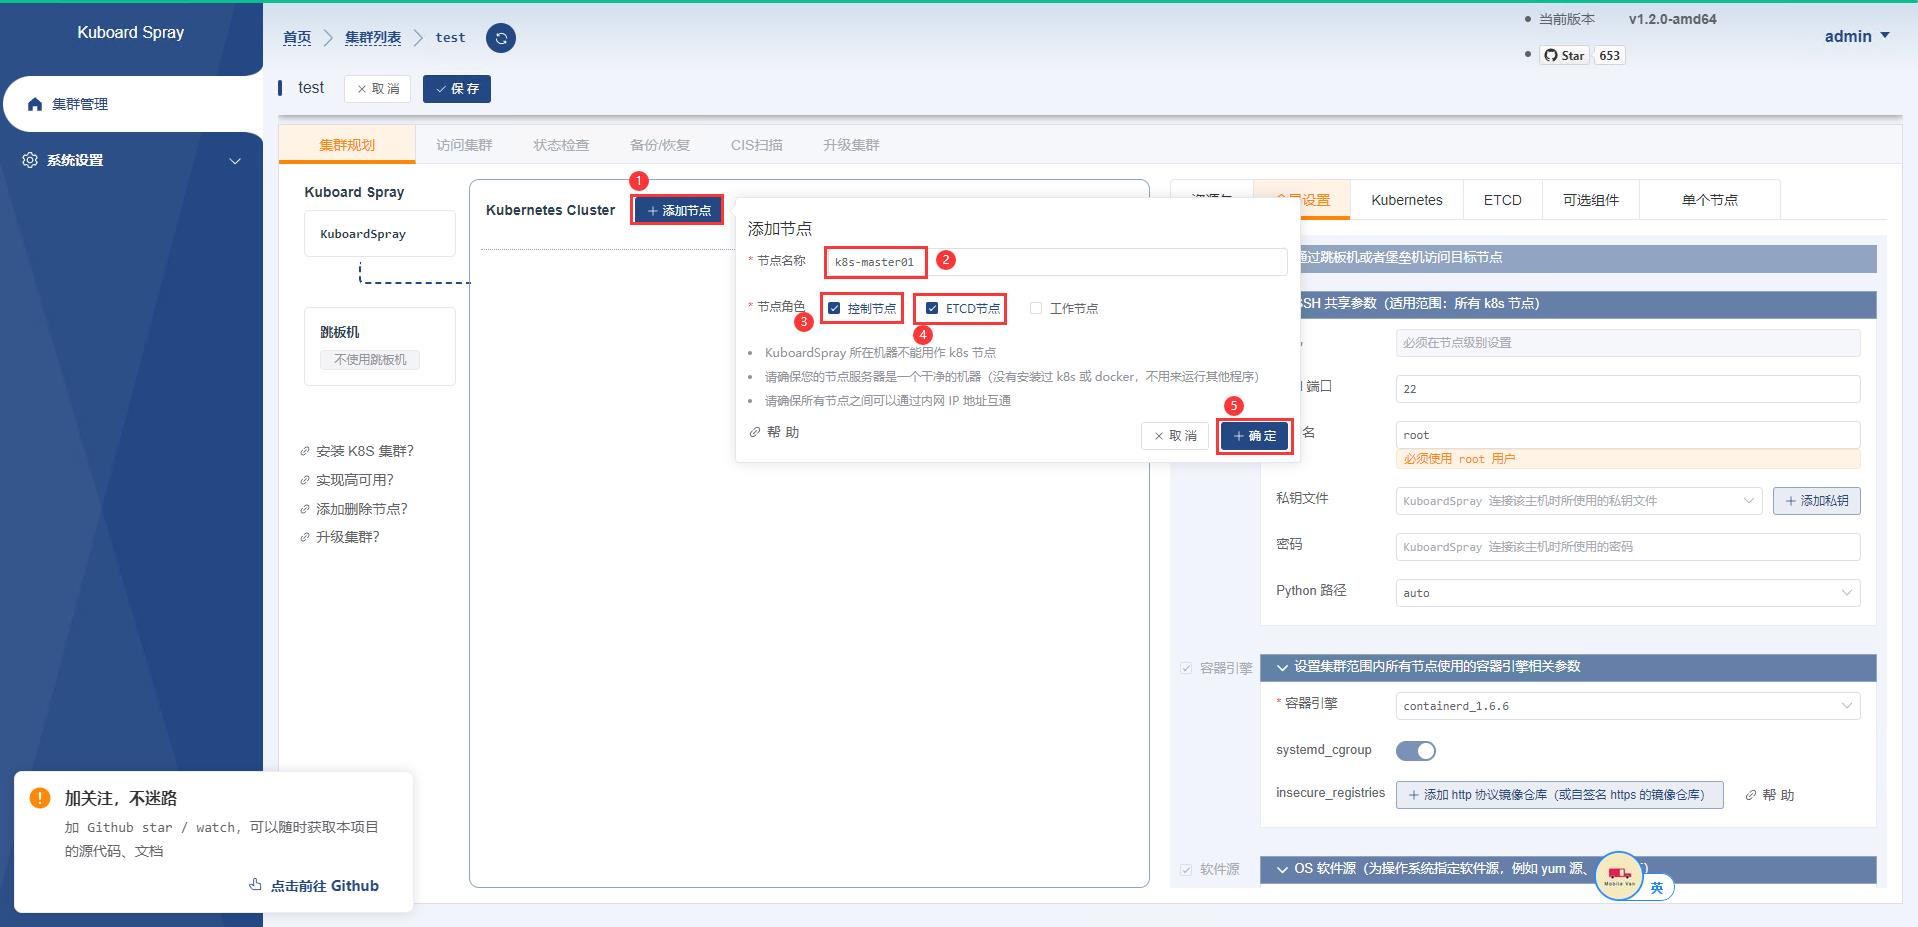Screen dimensions: 1918x927
Task: Click the refresh icon next to test breadcrumb
Action: [x=501, y=38]
